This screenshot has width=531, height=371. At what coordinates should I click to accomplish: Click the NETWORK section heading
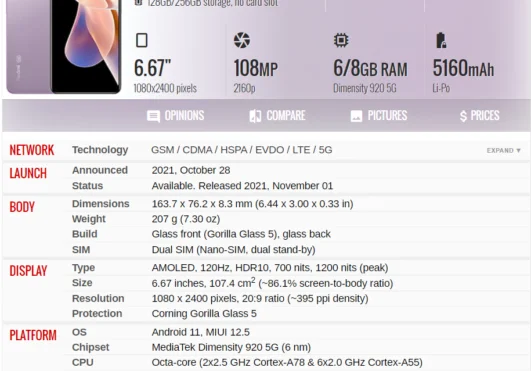click(x=31, y=150)
